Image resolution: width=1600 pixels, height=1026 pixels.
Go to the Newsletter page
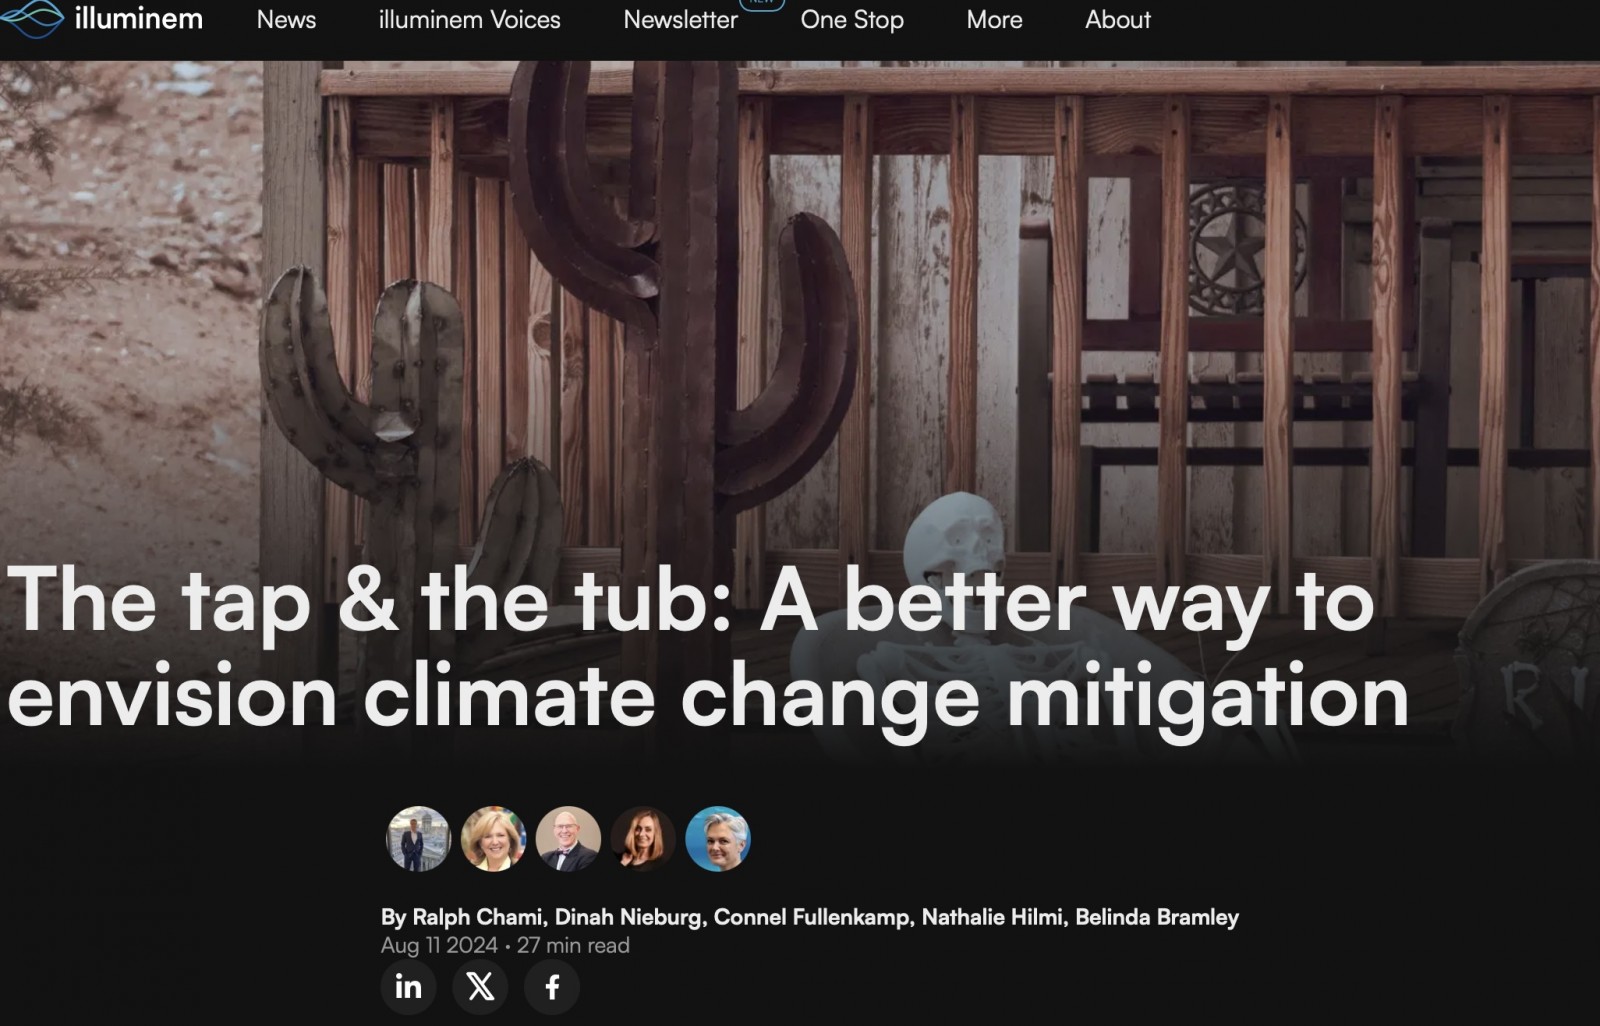pyautogui.click(x=680, y=19)
